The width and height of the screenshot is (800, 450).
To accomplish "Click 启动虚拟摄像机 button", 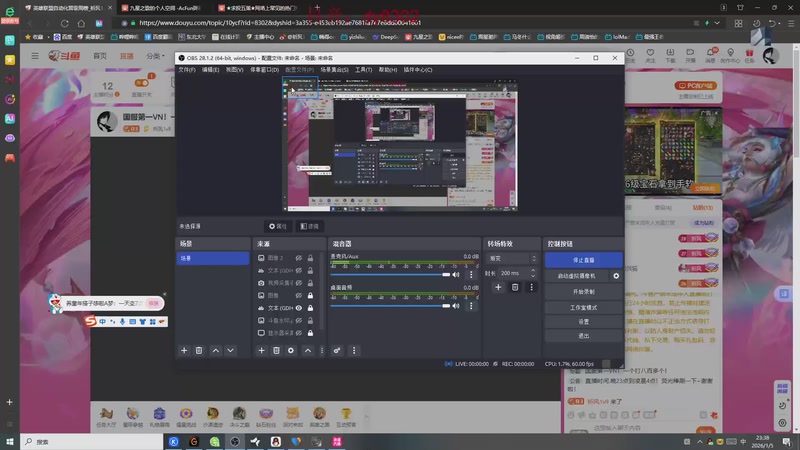I will click(x=577, y=276).
